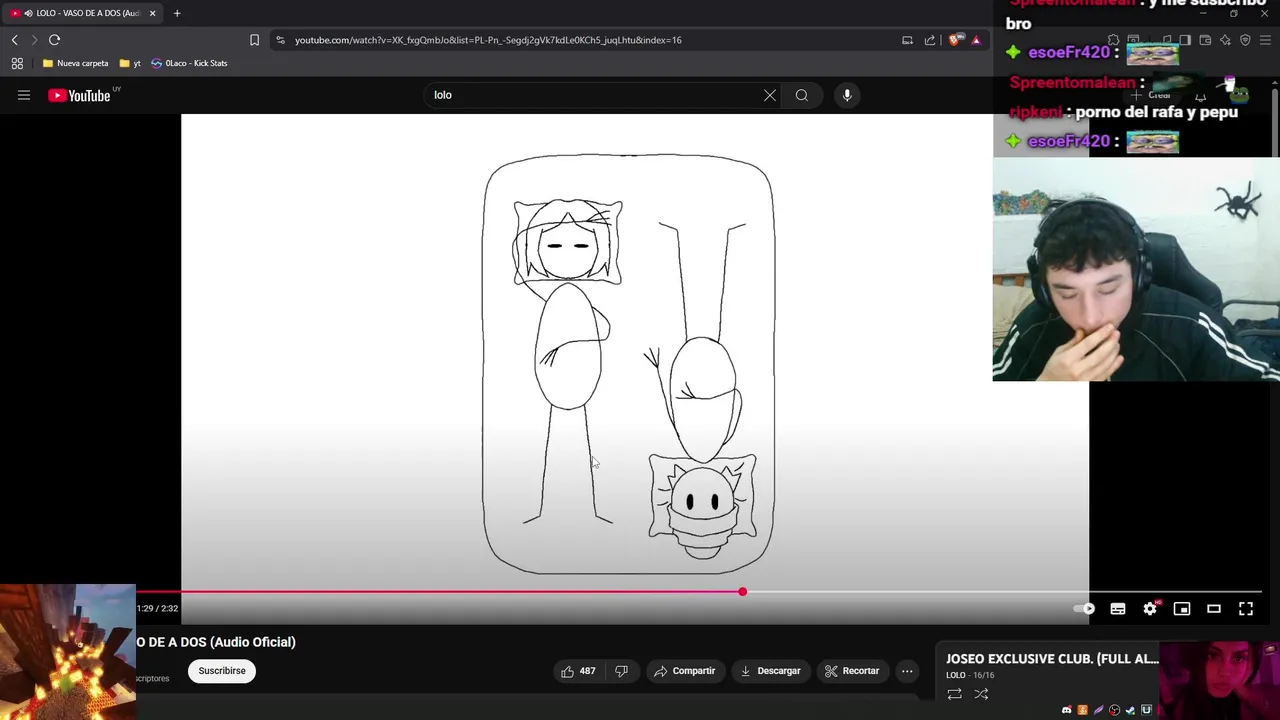Open more actions three-dot menu
The image size is (1280, 720).
(907, 671)
